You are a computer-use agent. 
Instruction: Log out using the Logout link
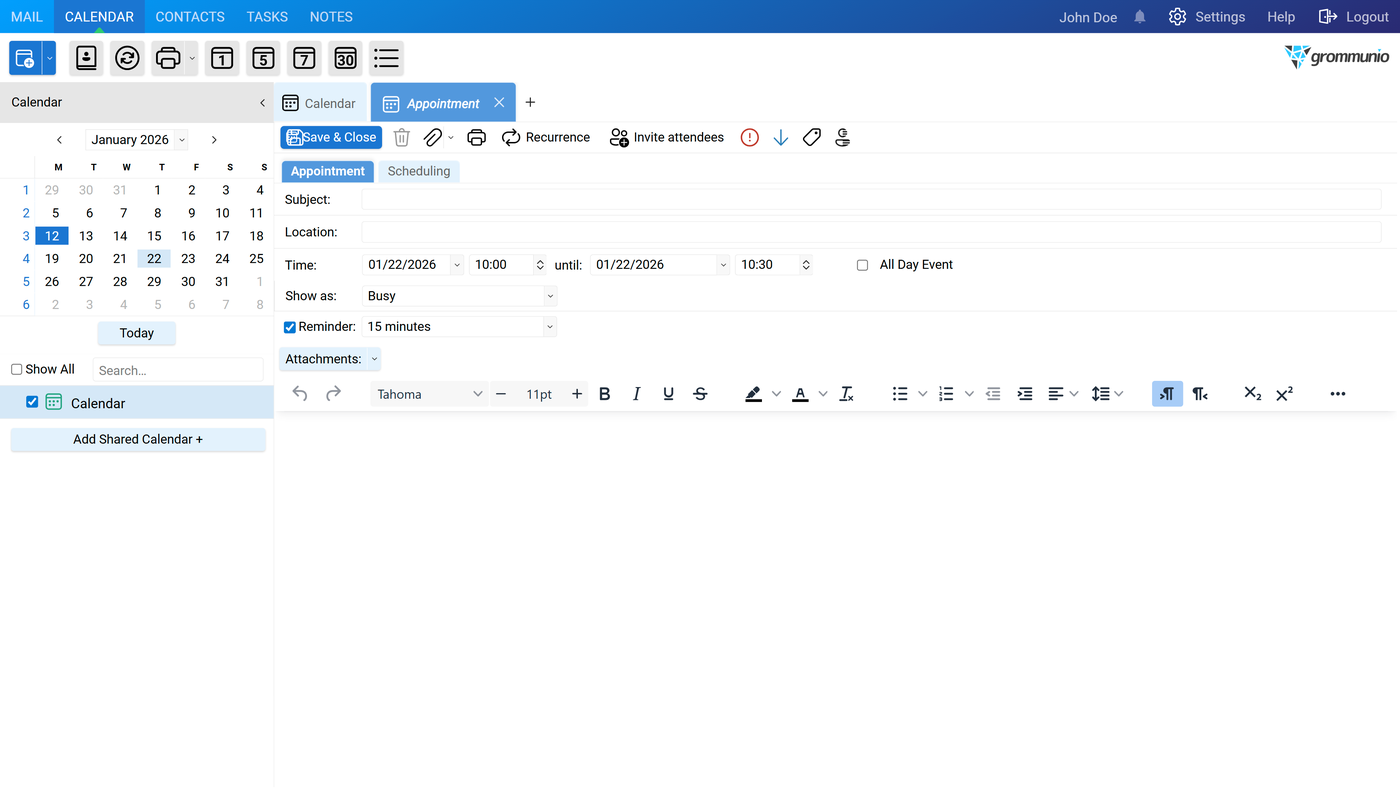[1354, 17]
